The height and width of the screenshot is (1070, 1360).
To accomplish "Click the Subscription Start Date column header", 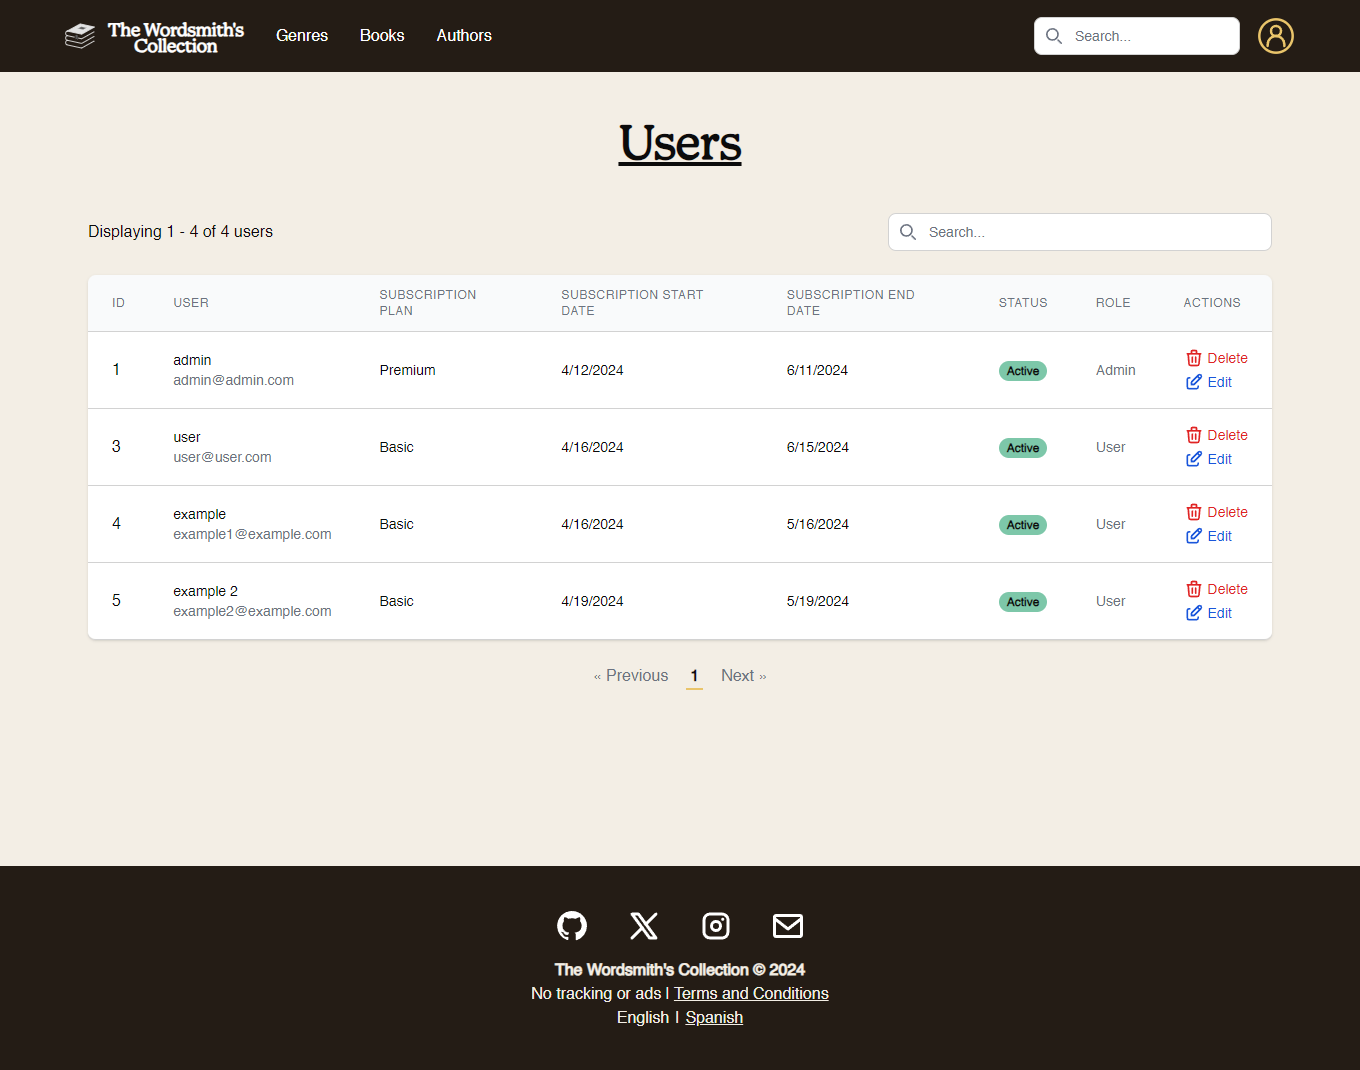I will [632, 303].
